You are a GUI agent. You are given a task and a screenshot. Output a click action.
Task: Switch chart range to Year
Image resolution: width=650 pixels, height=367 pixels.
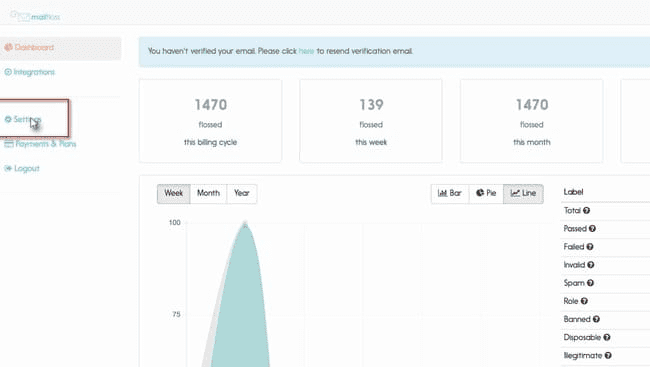tap(242, 194)
